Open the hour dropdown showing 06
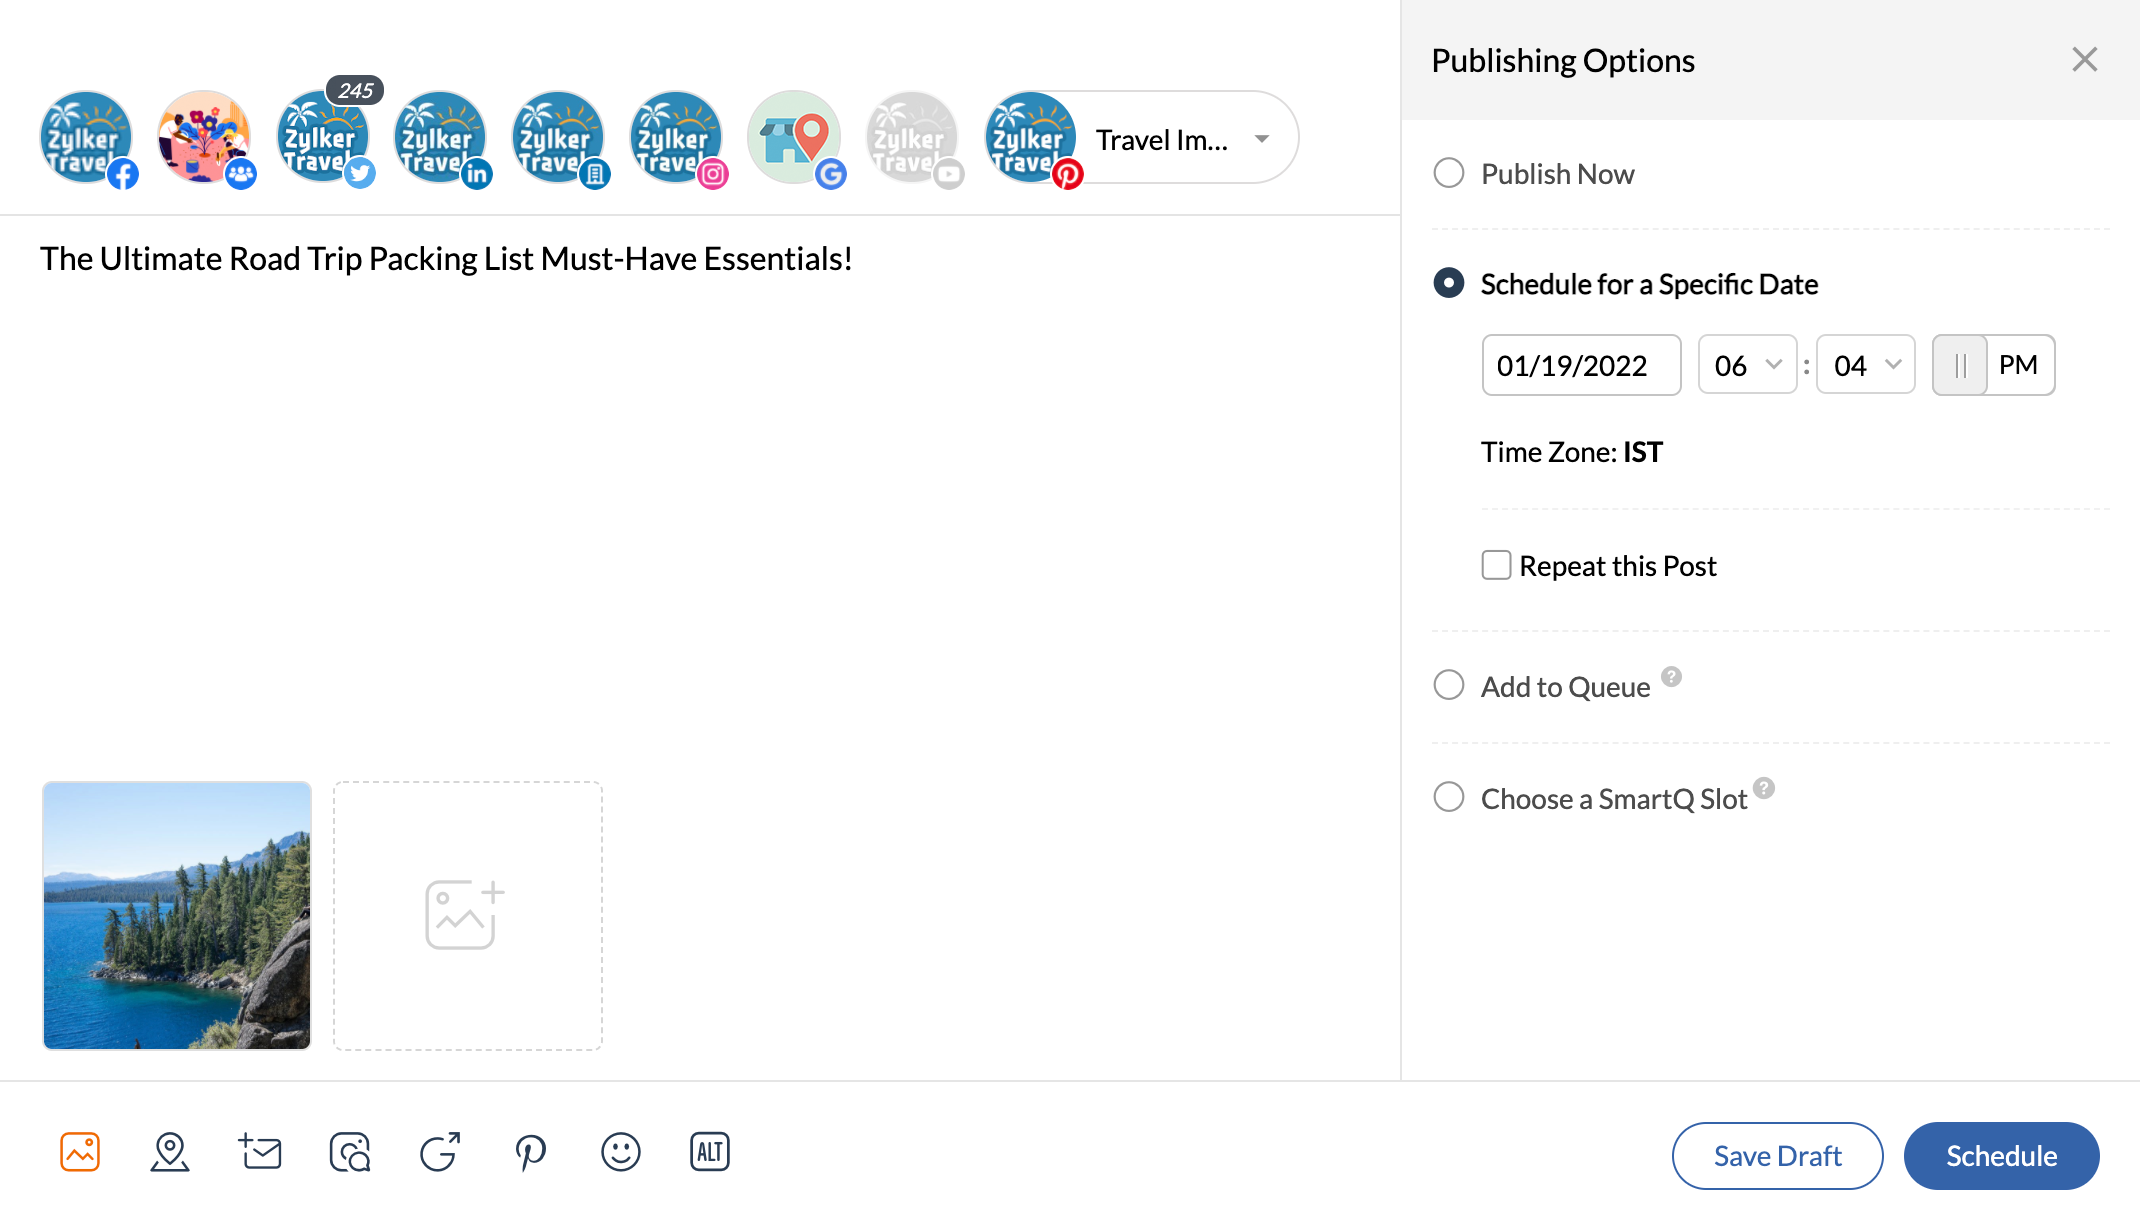This screenshot has width=2140, height=1230. pyautogui.click(x=1747, y=365)
